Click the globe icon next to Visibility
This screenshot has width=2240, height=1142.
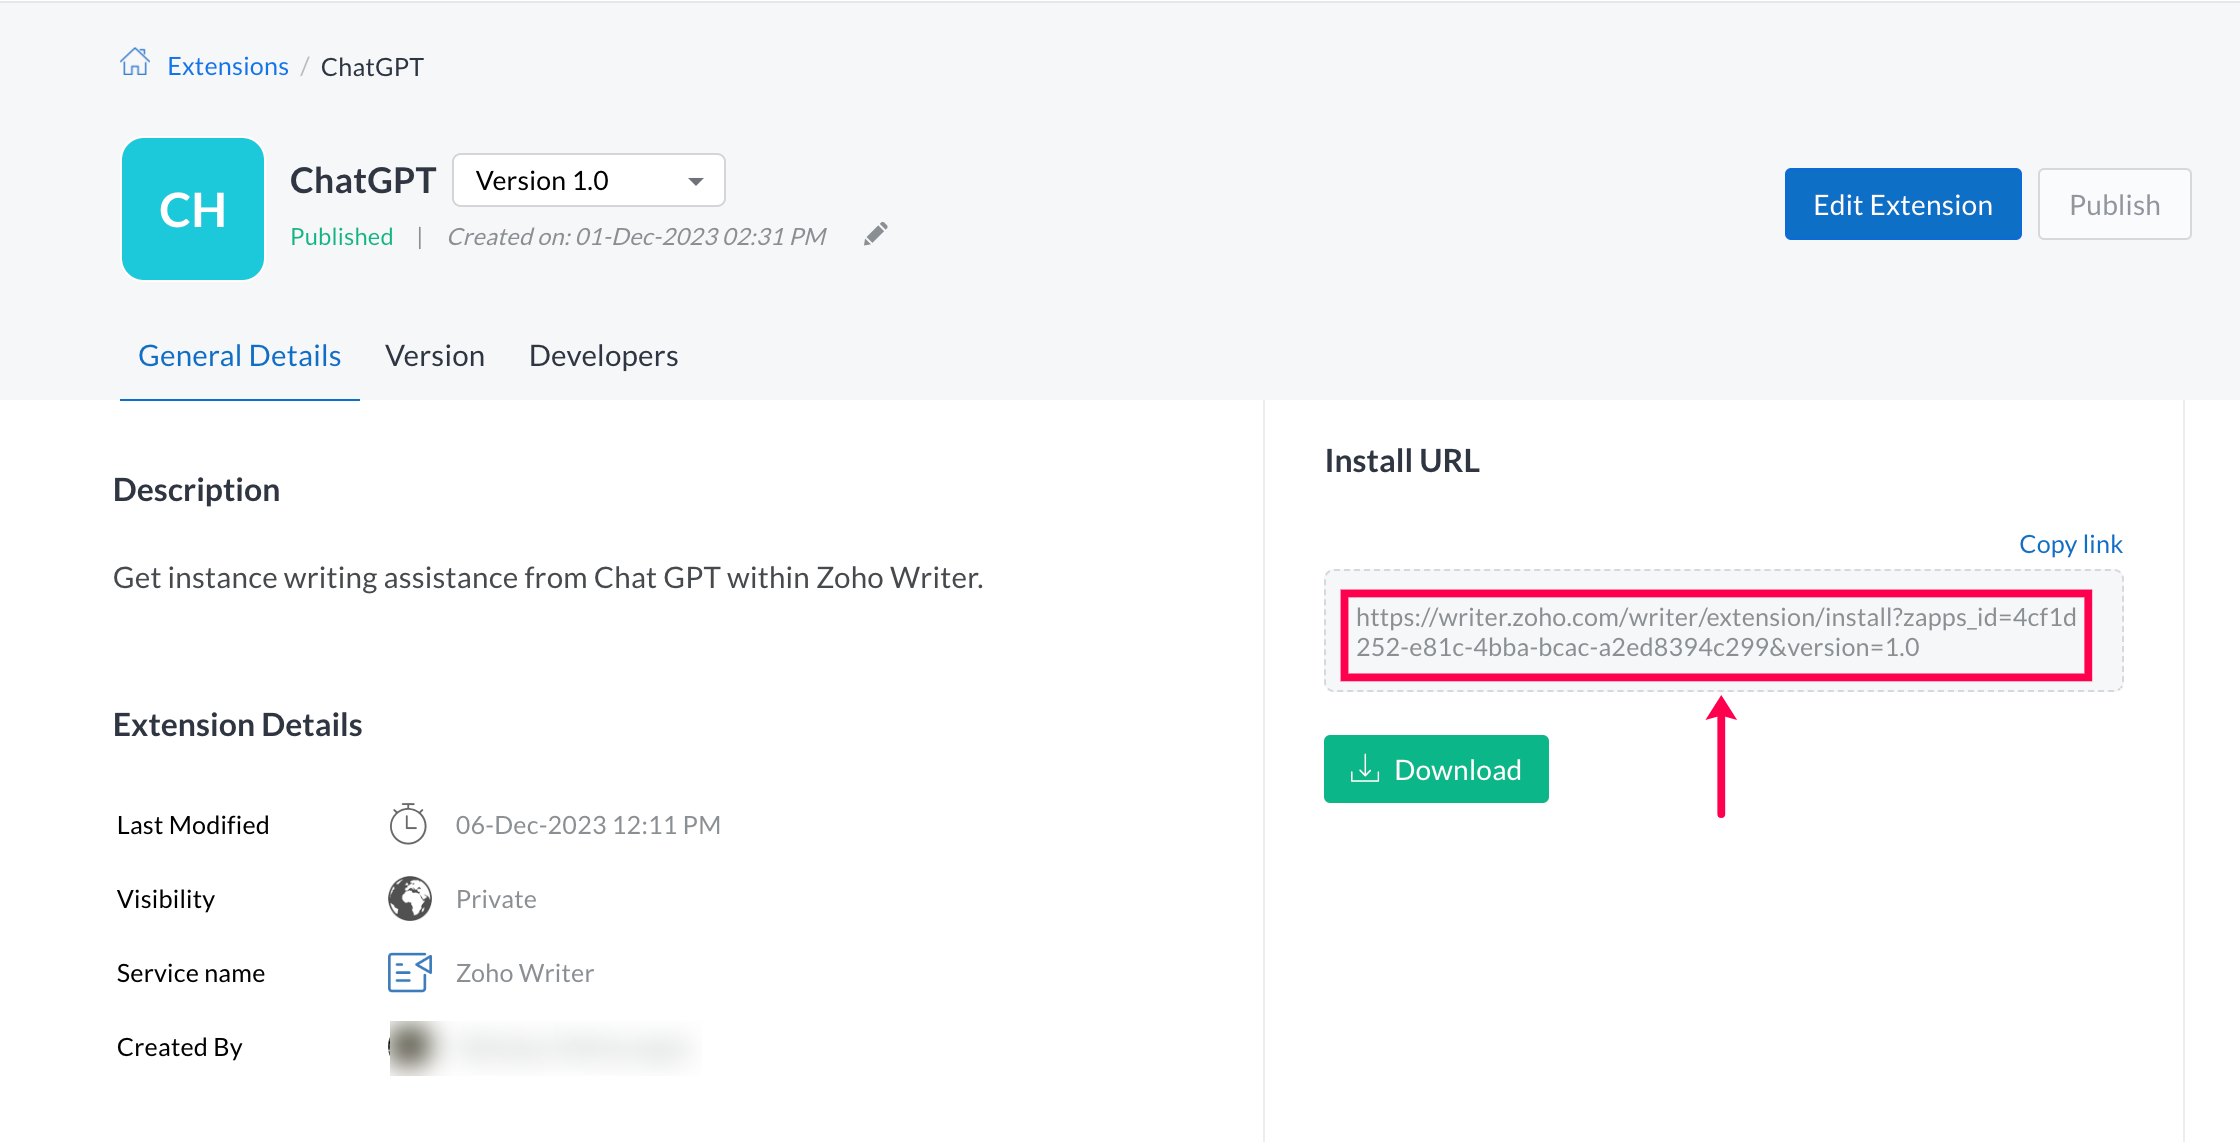[x=410, y=898]
